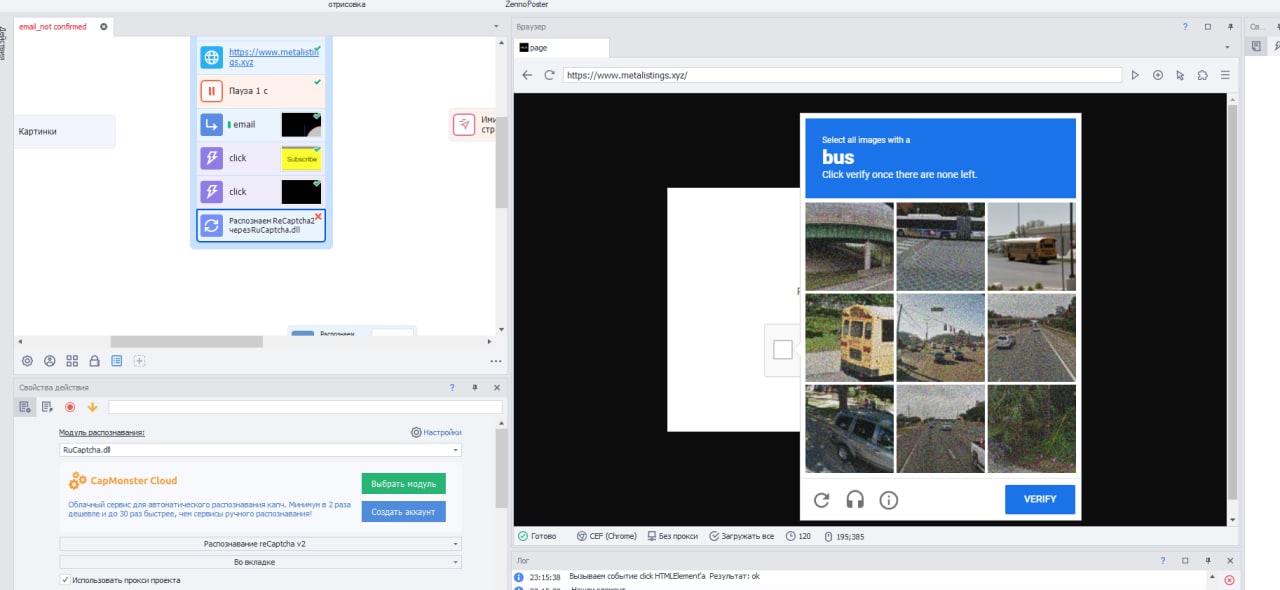Click the green Выбрать модуль button
Viewport: 1280px width, 590px height.
(403, 484)
